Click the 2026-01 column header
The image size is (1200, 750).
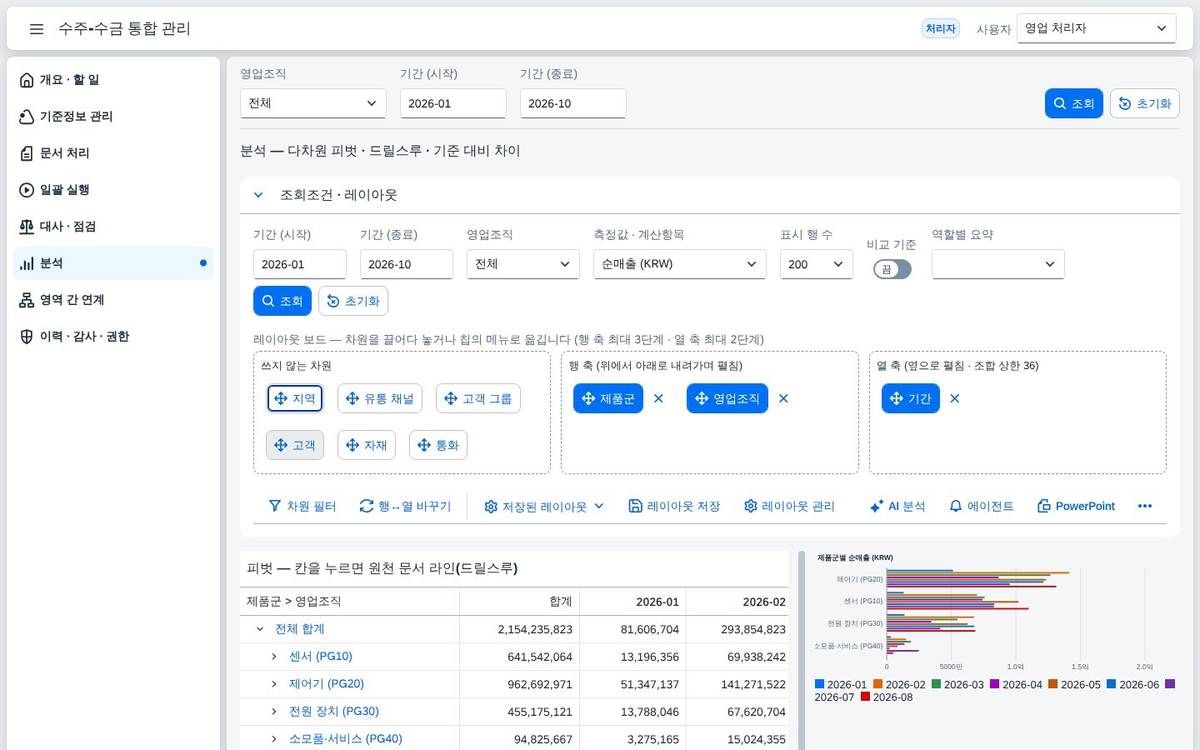pyautogui.click(x=632, y=602)
